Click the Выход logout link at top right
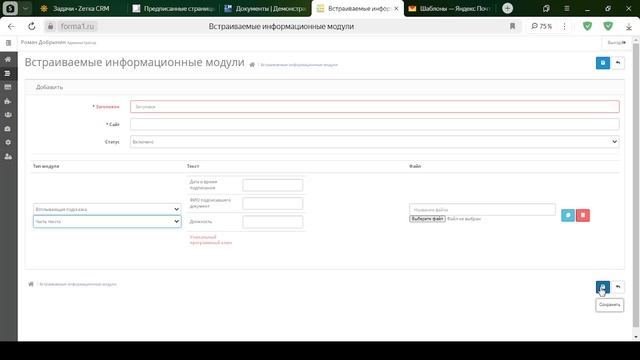 click(x=616, y=42)
